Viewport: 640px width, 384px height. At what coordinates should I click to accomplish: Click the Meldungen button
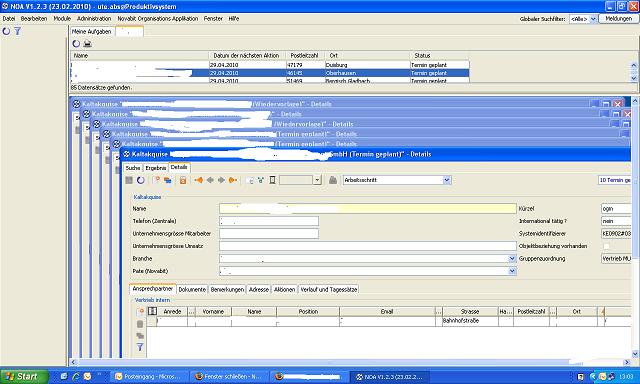[x=618, y=19]
